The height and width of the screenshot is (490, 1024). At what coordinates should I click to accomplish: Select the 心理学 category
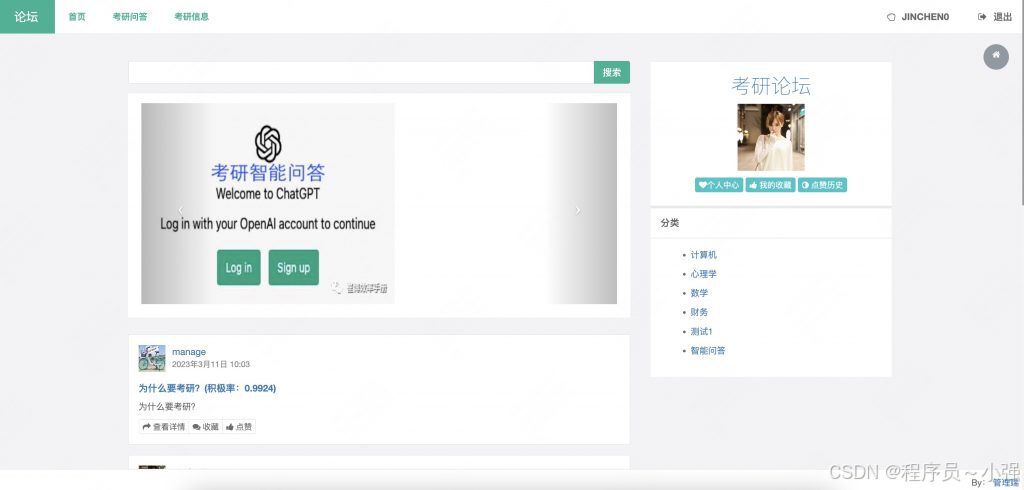click(x=703, y=274)
